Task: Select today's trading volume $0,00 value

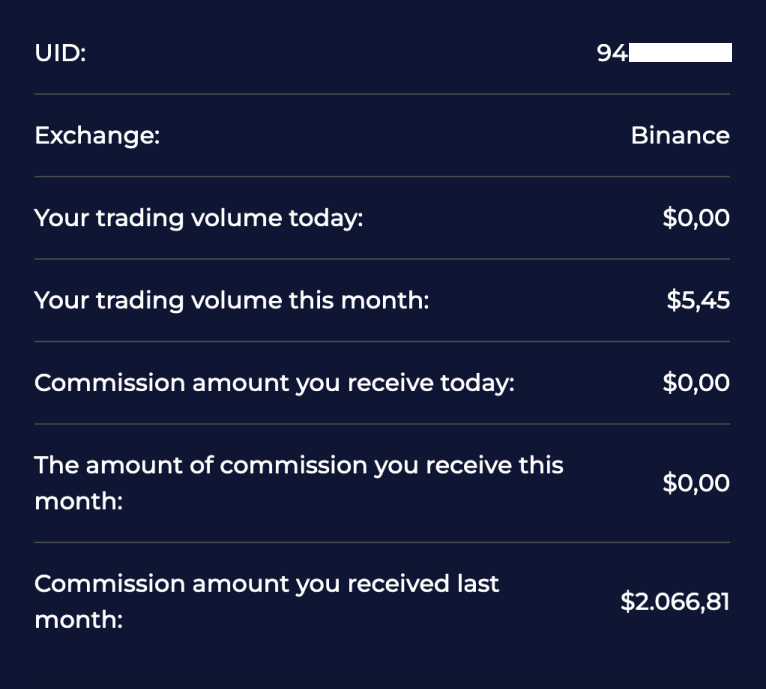Action: [696, 218]
